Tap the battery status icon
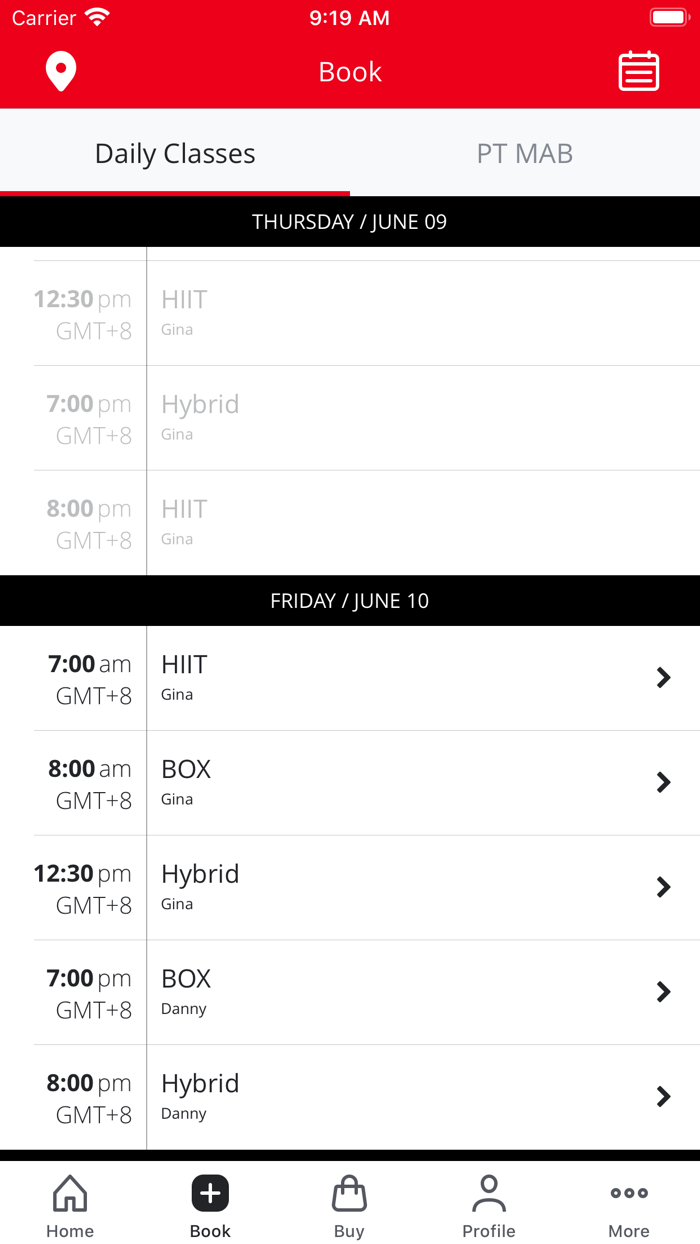 pyautogui.click(x=667, y=18)
